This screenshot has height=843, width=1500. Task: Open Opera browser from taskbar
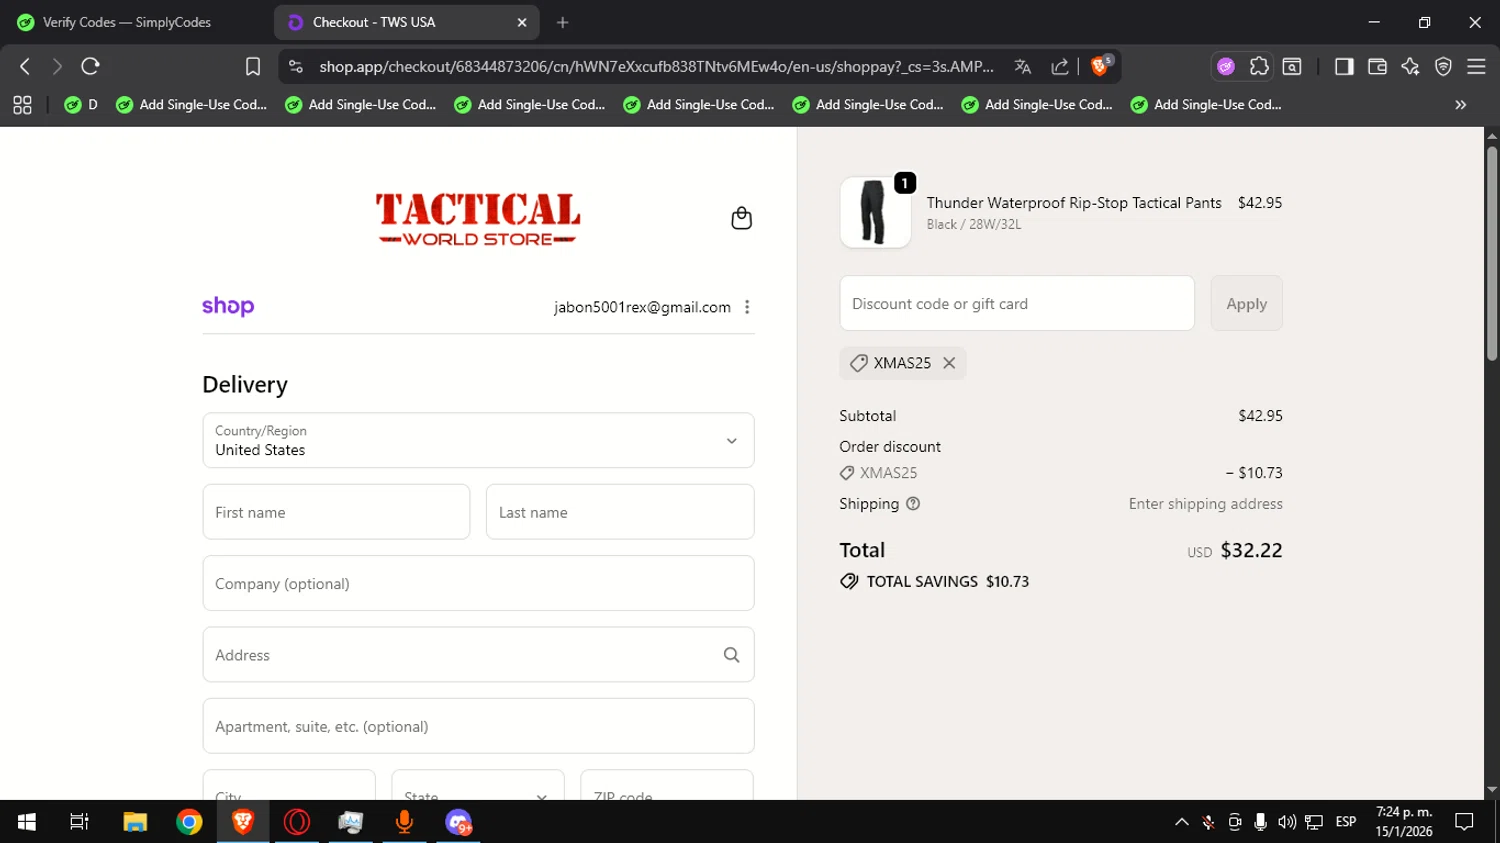point(297,822)
